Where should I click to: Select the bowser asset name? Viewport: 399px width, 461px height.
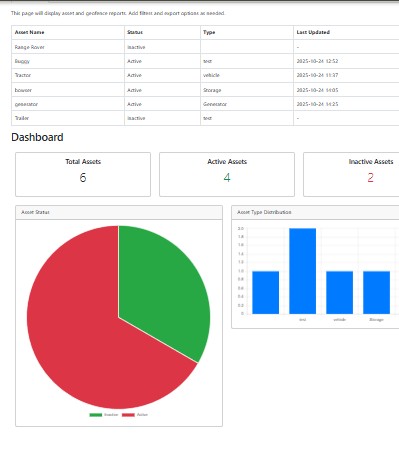coord(23,90)
